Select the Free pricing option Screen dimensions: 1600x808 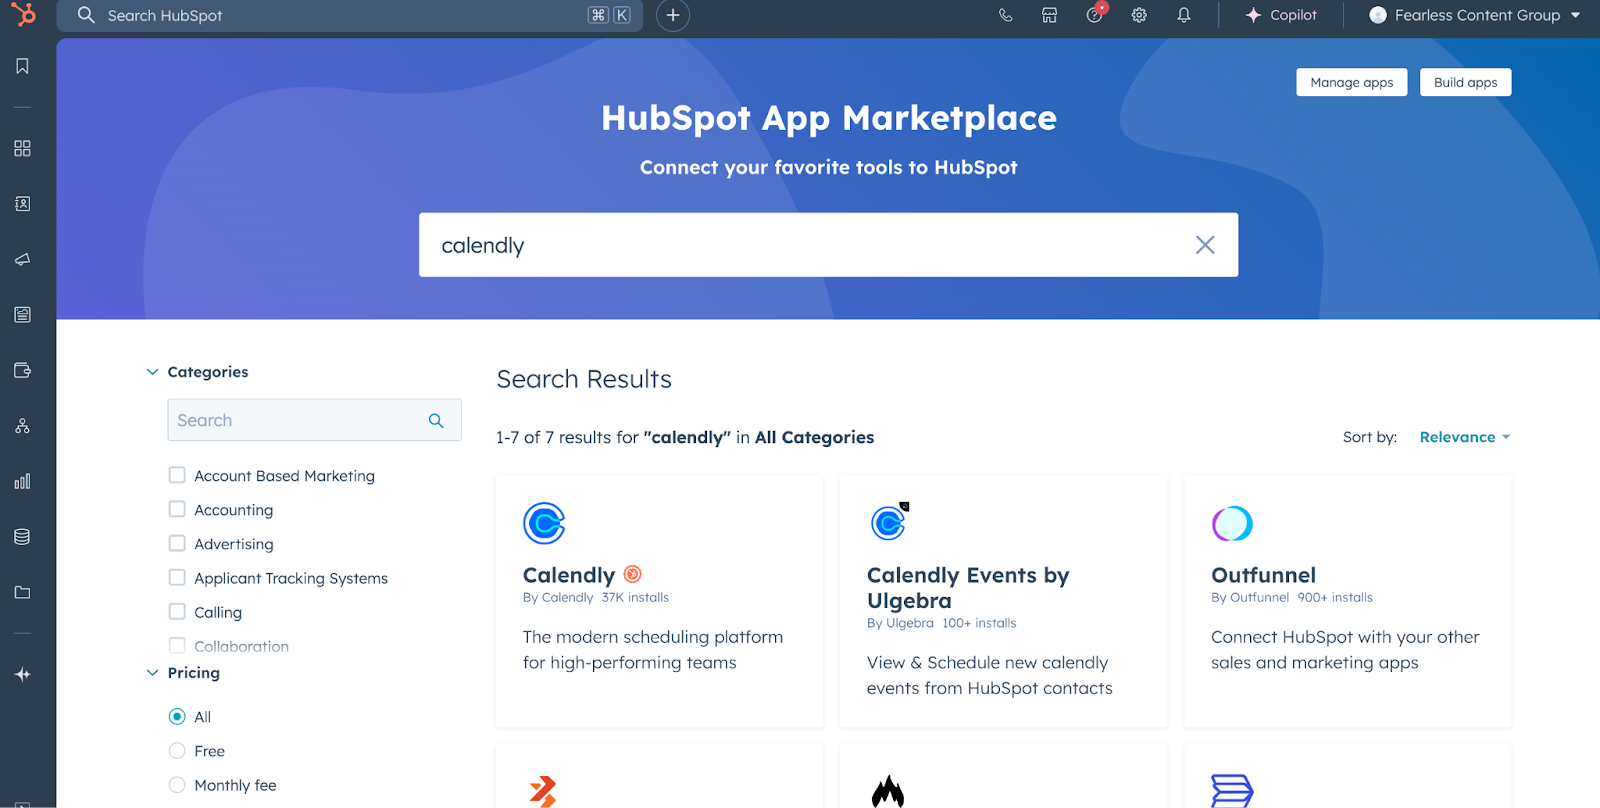177,750
